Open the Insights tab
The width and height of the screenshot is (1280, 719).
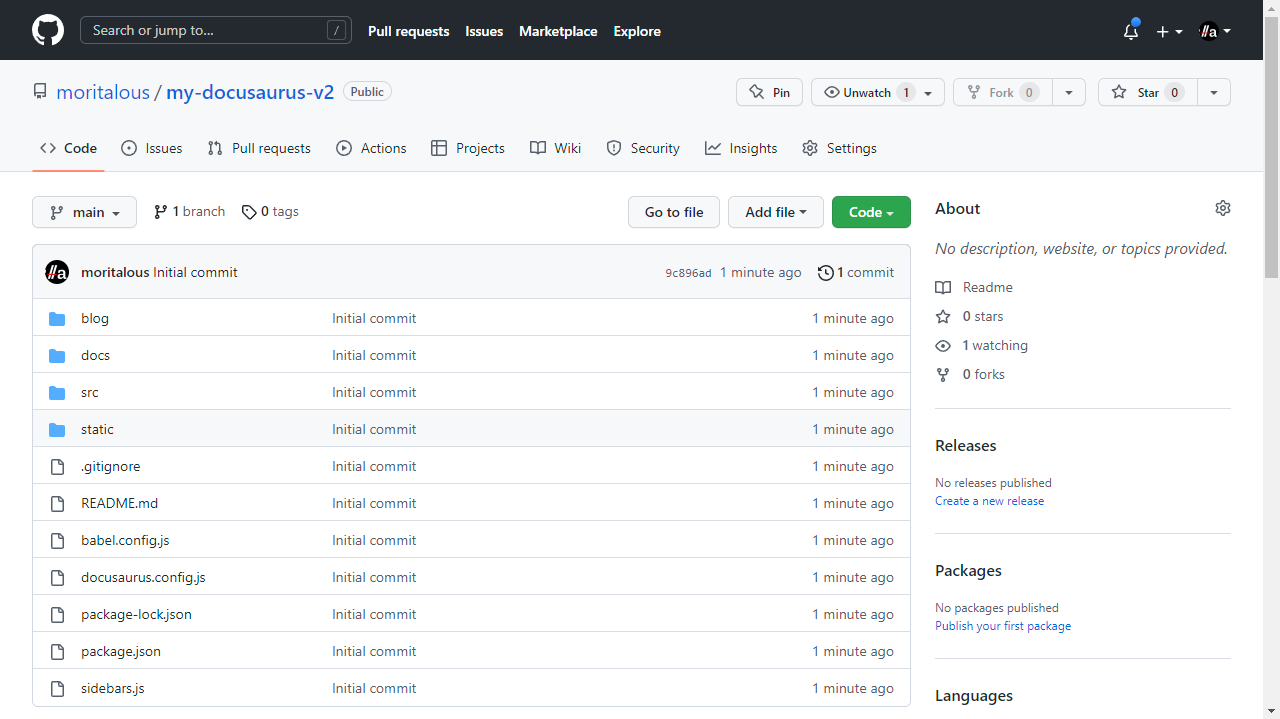pos(741,148)
